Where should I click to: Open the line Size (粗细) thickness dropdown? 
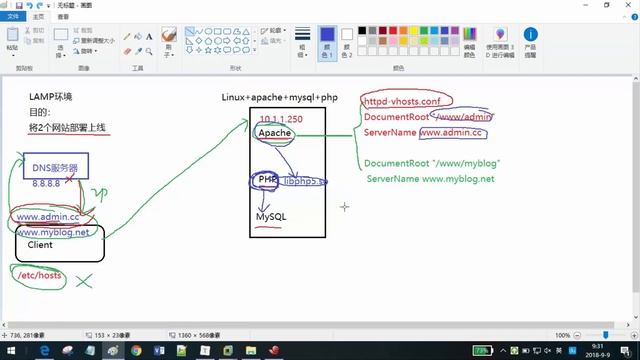pyautogui.click(x=302, y=42)
